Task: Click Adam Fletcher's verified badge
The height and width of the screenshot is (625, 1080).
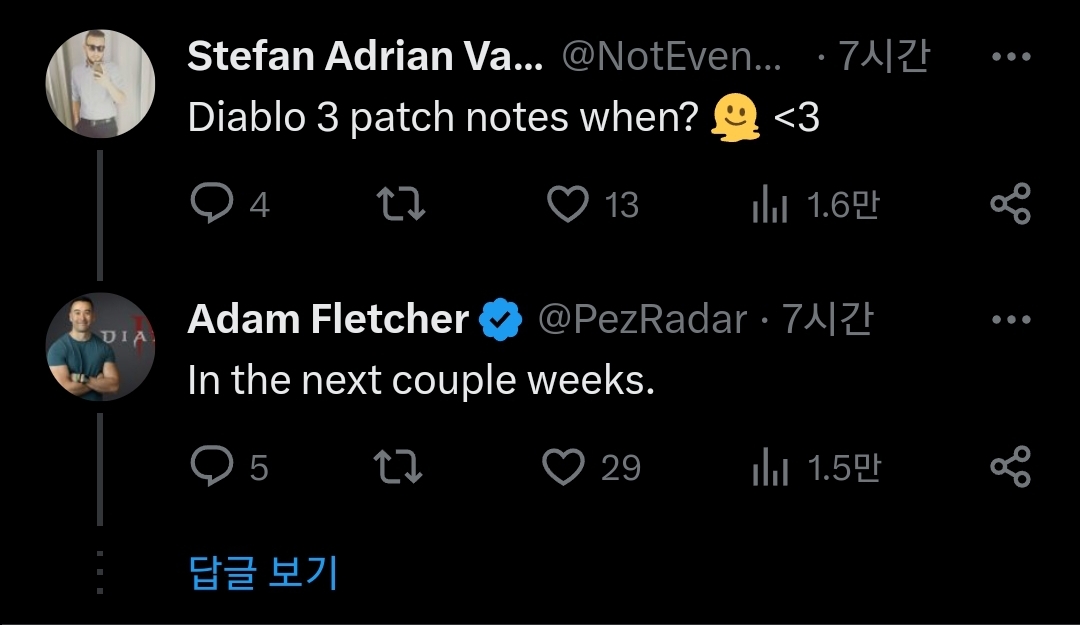Action: click(x=501, y=320)
